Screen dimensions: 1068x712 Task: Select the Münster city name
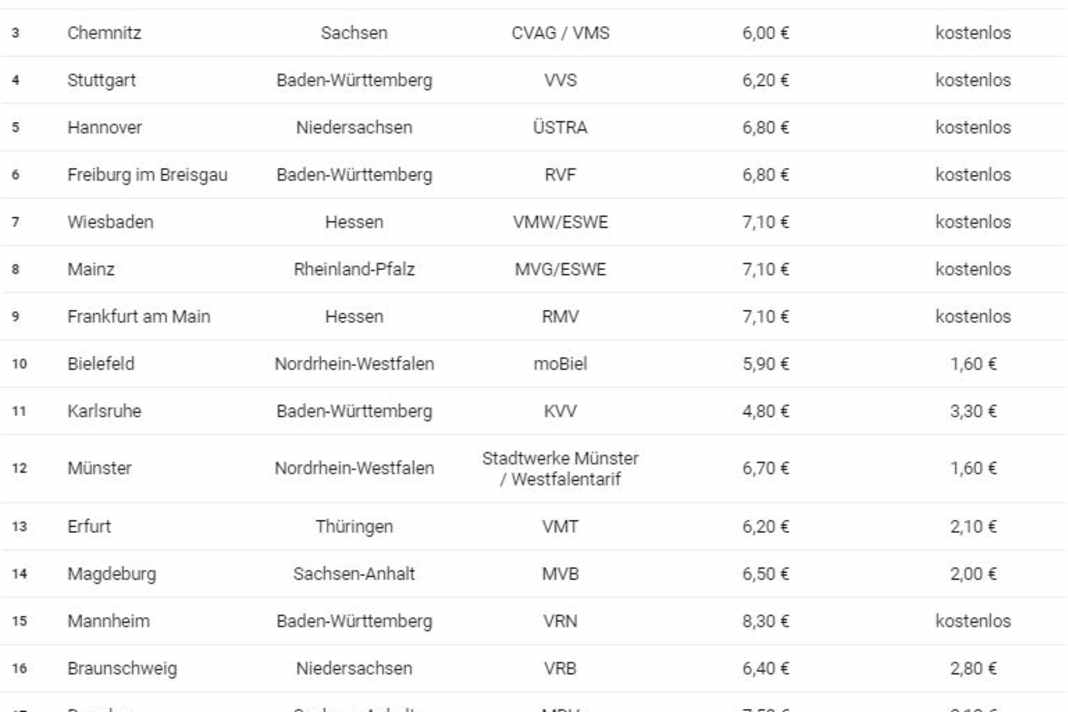[99, 468]
